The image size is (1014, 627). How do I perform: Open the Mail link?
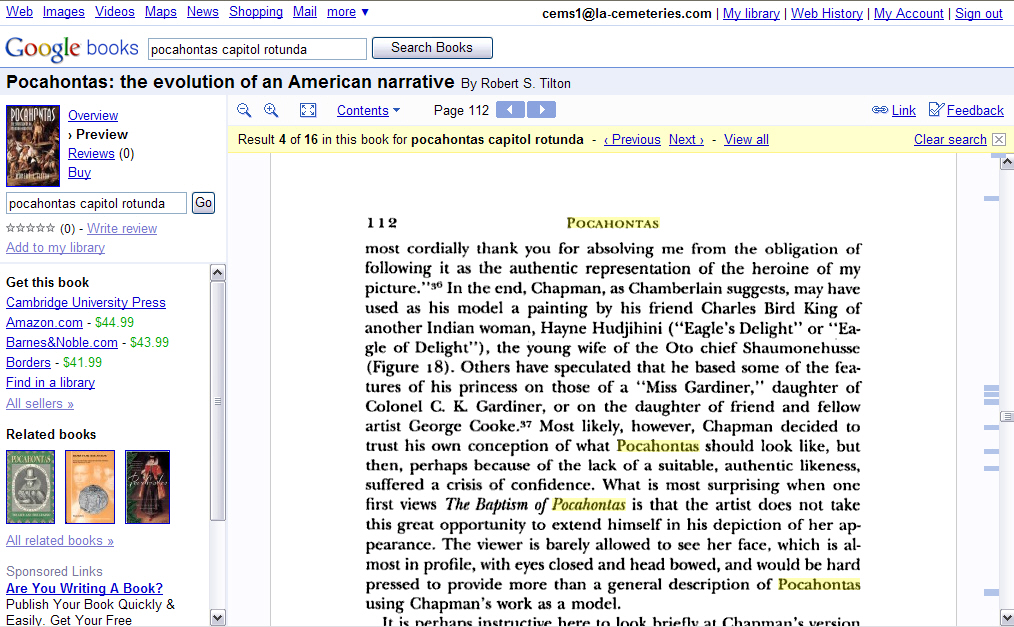305,12
